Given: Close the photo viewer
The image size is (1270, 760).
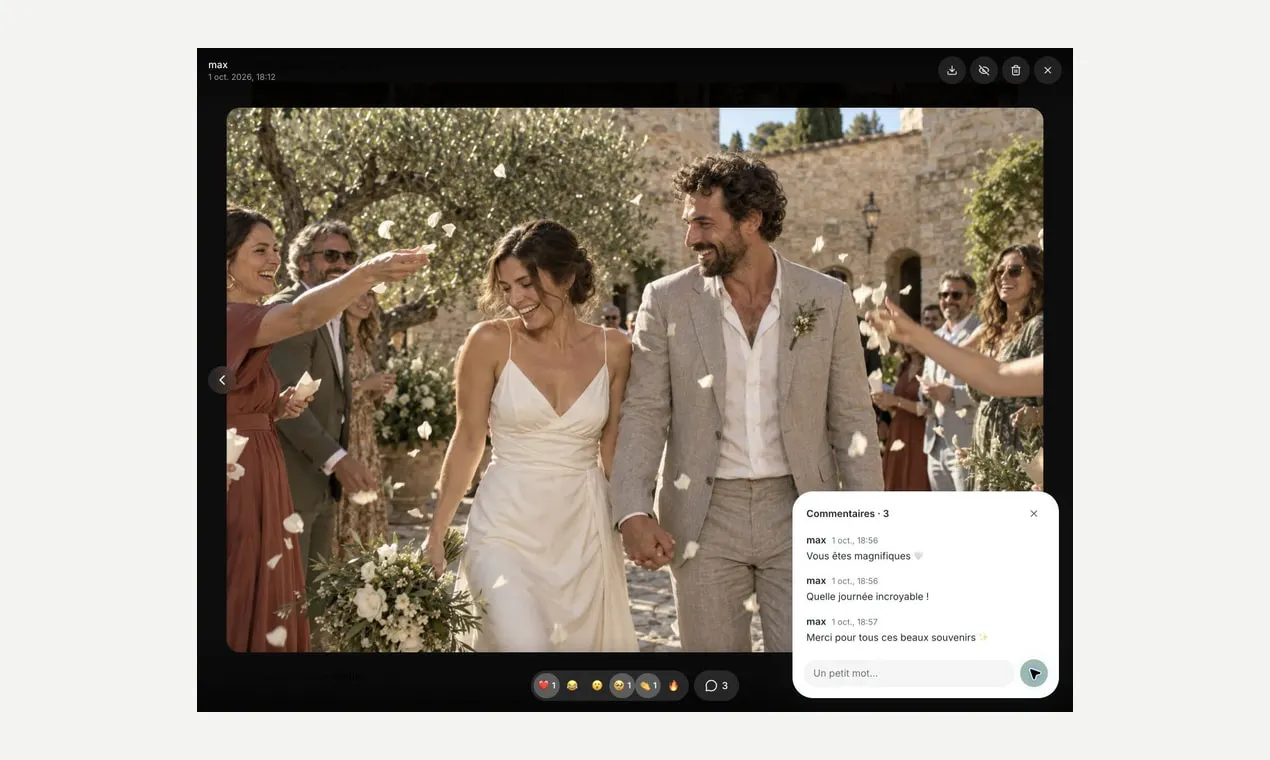Looking at the screenshot, I should [1048, 70].
